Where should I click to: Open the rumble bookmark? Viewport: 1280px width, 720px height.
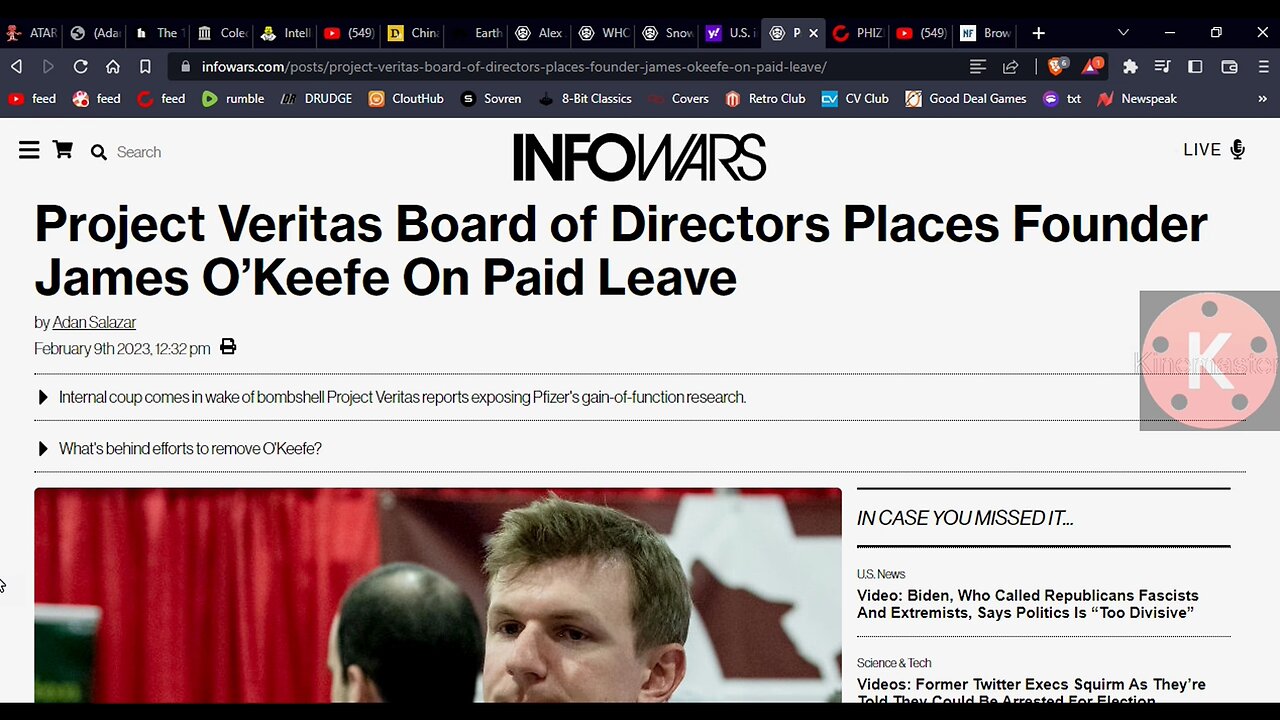[233, 99]
